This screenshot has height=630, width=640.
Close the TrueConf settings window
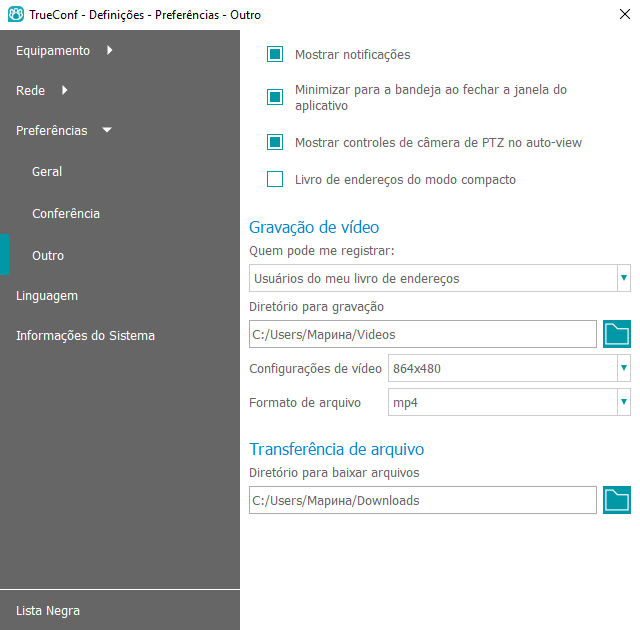tap(624, 14)
